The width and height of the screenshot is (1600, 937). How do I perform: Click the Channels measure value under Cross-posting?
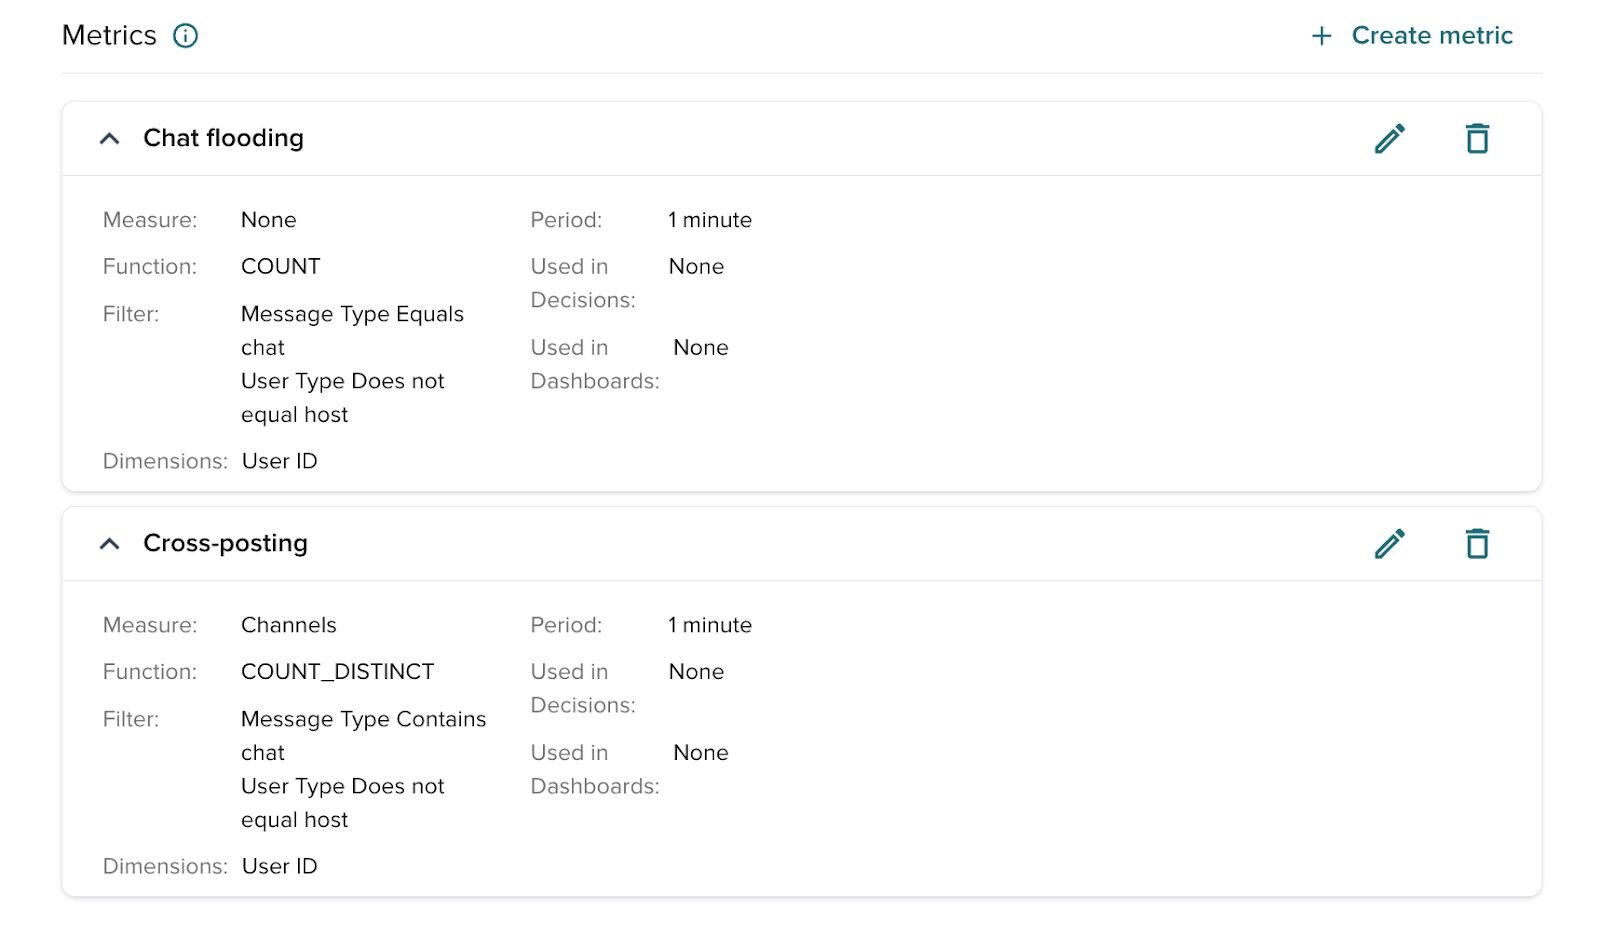pyautogui.click(x=289, y=625)
